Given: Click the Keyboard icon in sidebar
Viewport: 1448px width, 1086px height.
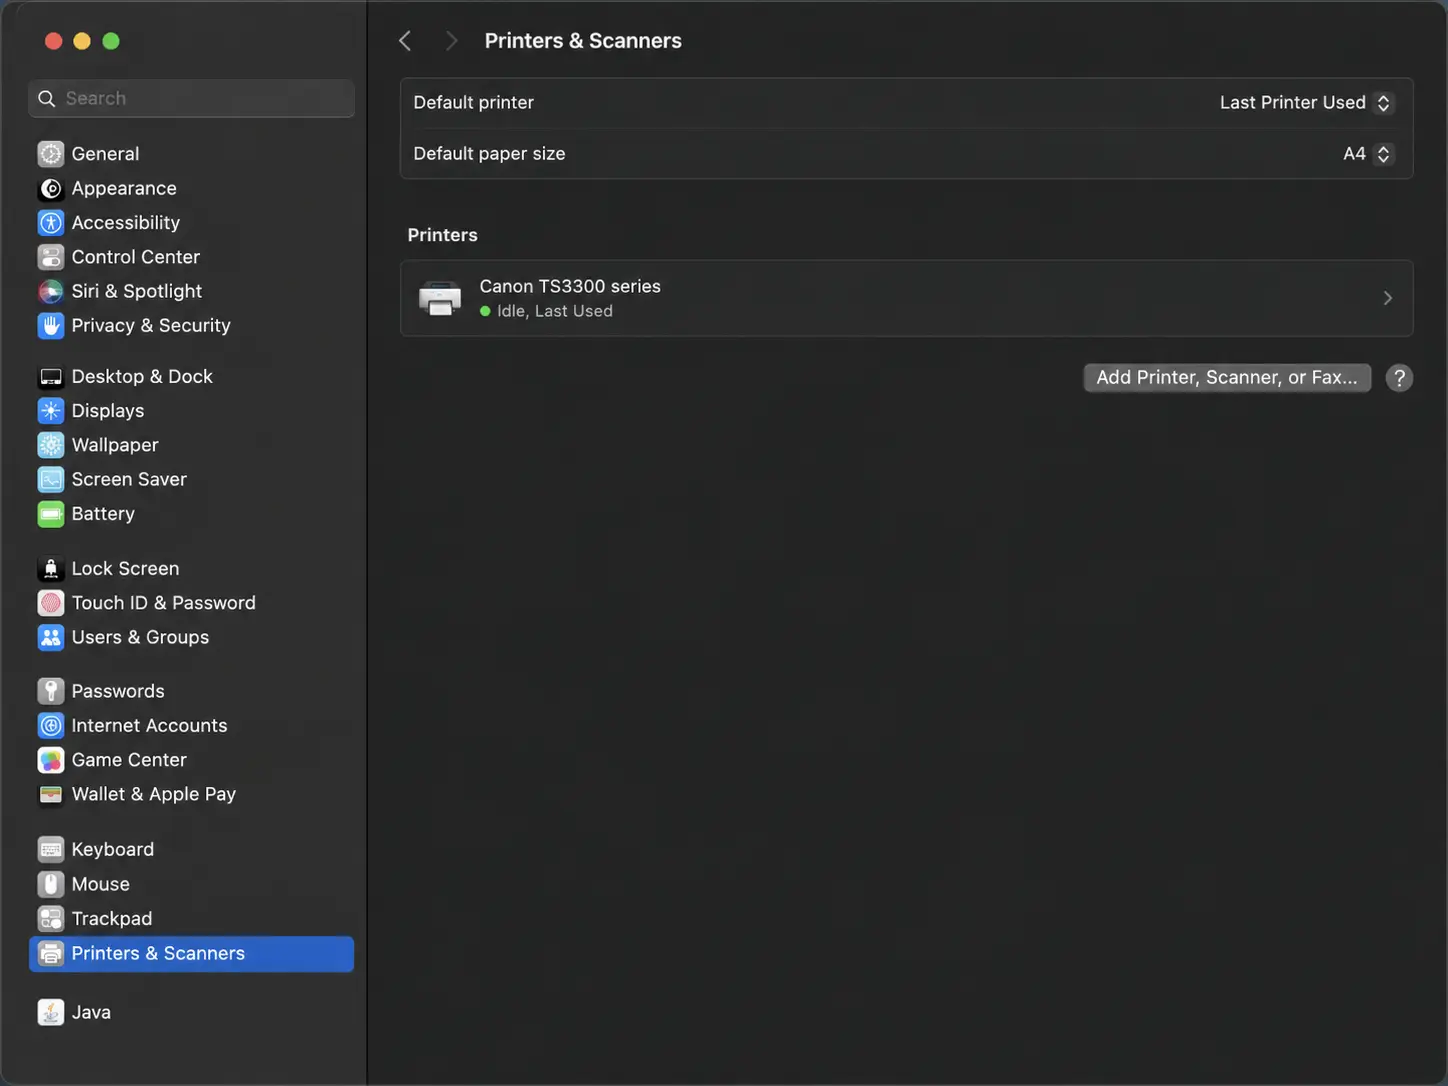Looking at the screenshot, I should (51, 850).
